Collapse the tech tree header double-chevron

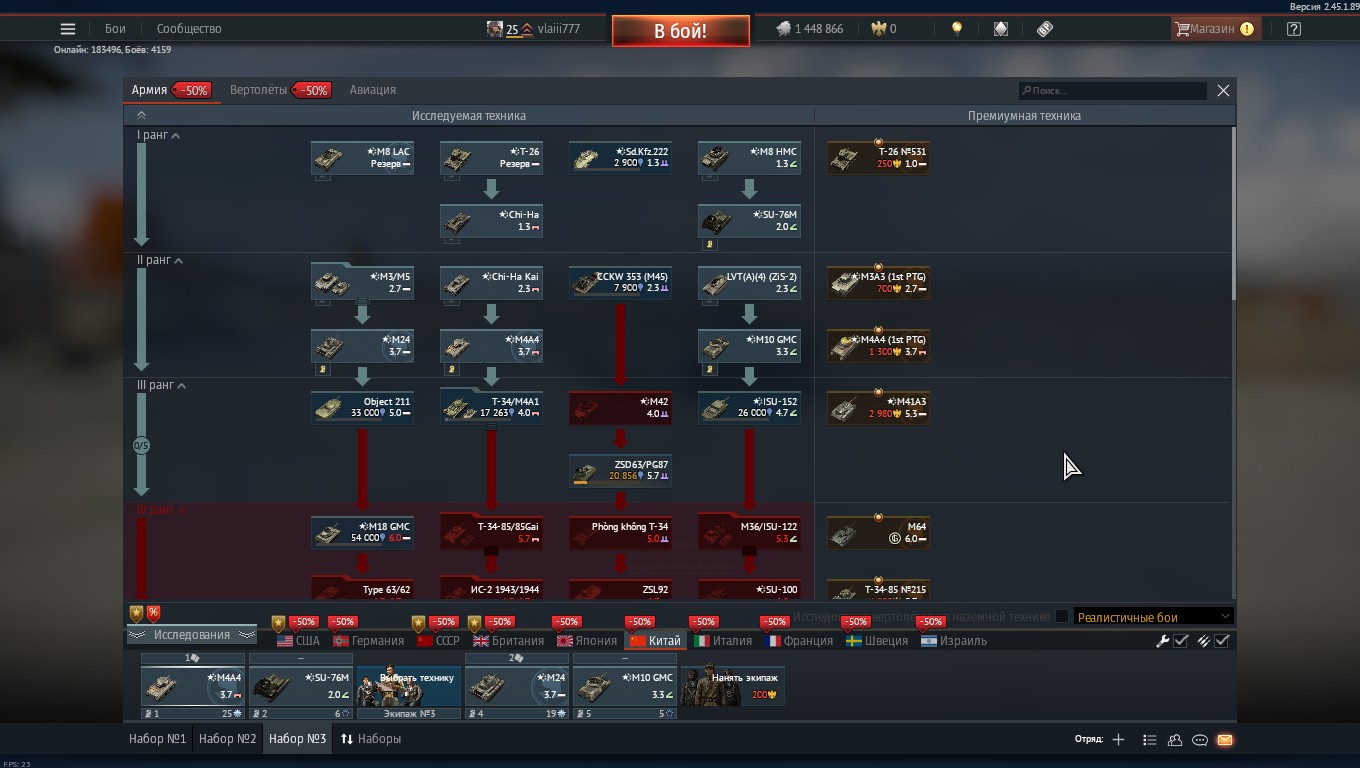(x=141, y=116)
